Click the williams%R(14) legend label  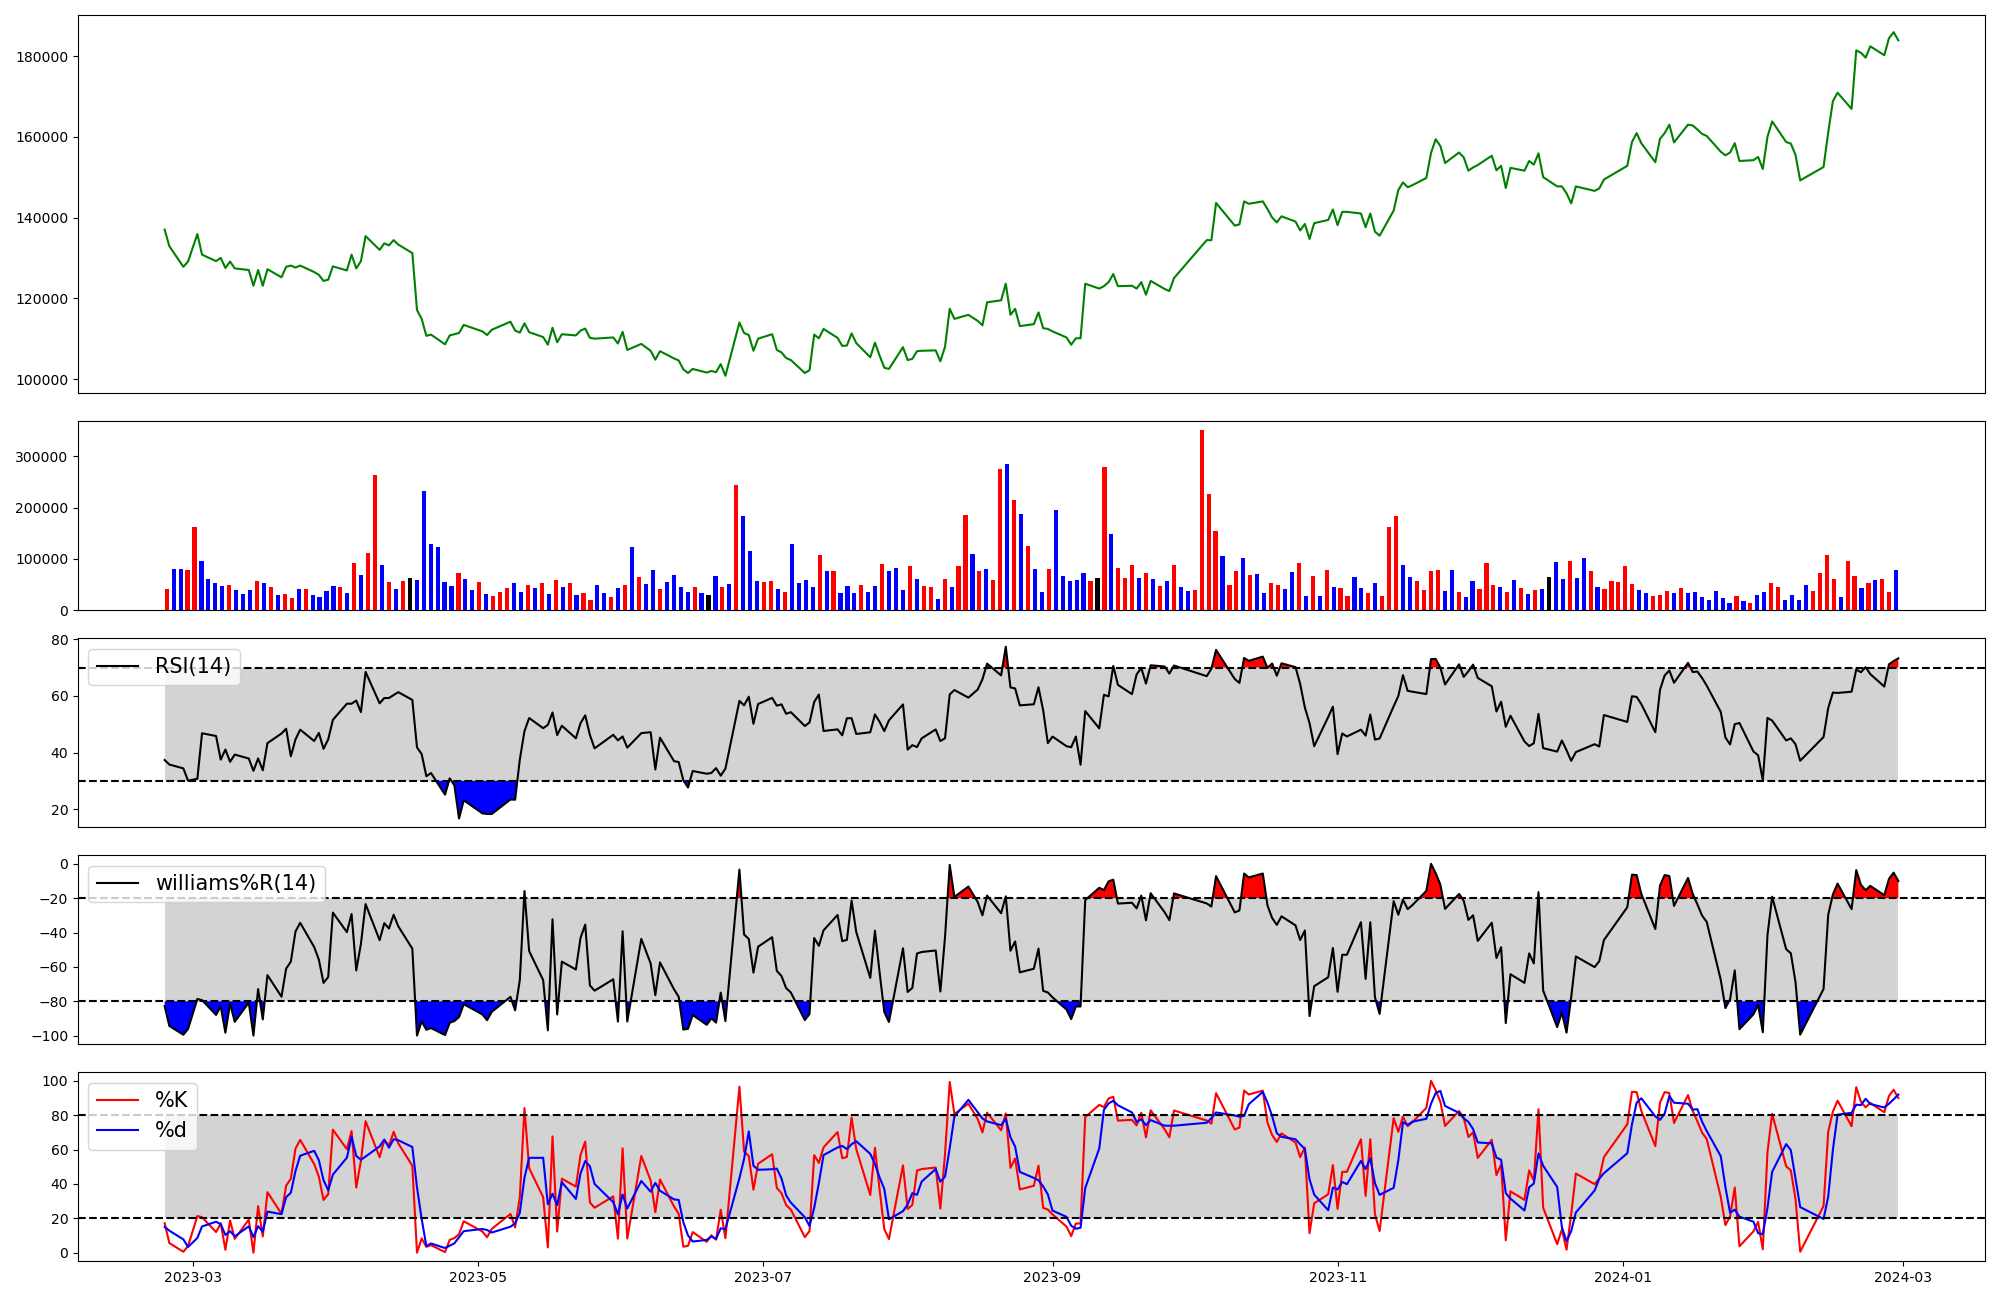235,884
